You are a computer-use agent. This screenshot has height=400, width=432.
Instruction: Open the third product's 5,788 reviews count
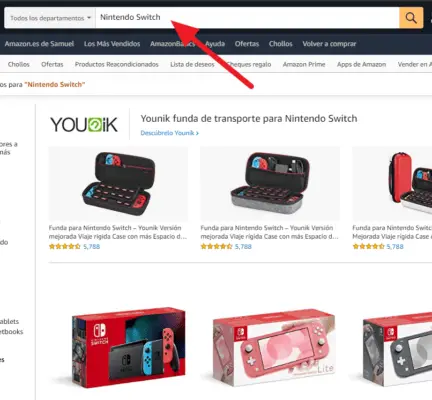(x=395, y=247)
